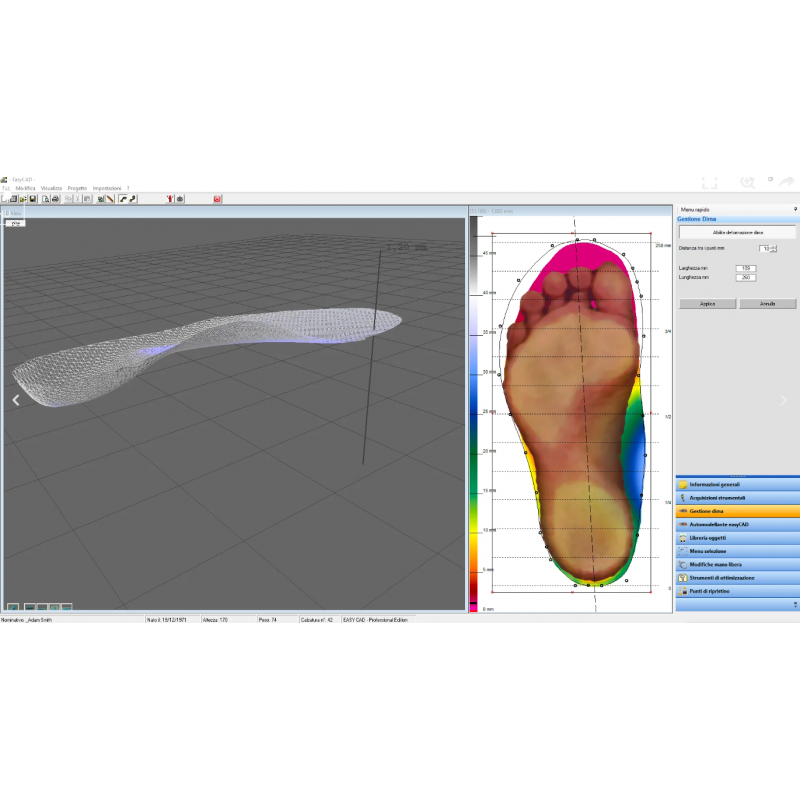Click the Cut scissors toolbar icon
This screenshot has height=800, width=800.
[78, 199]
